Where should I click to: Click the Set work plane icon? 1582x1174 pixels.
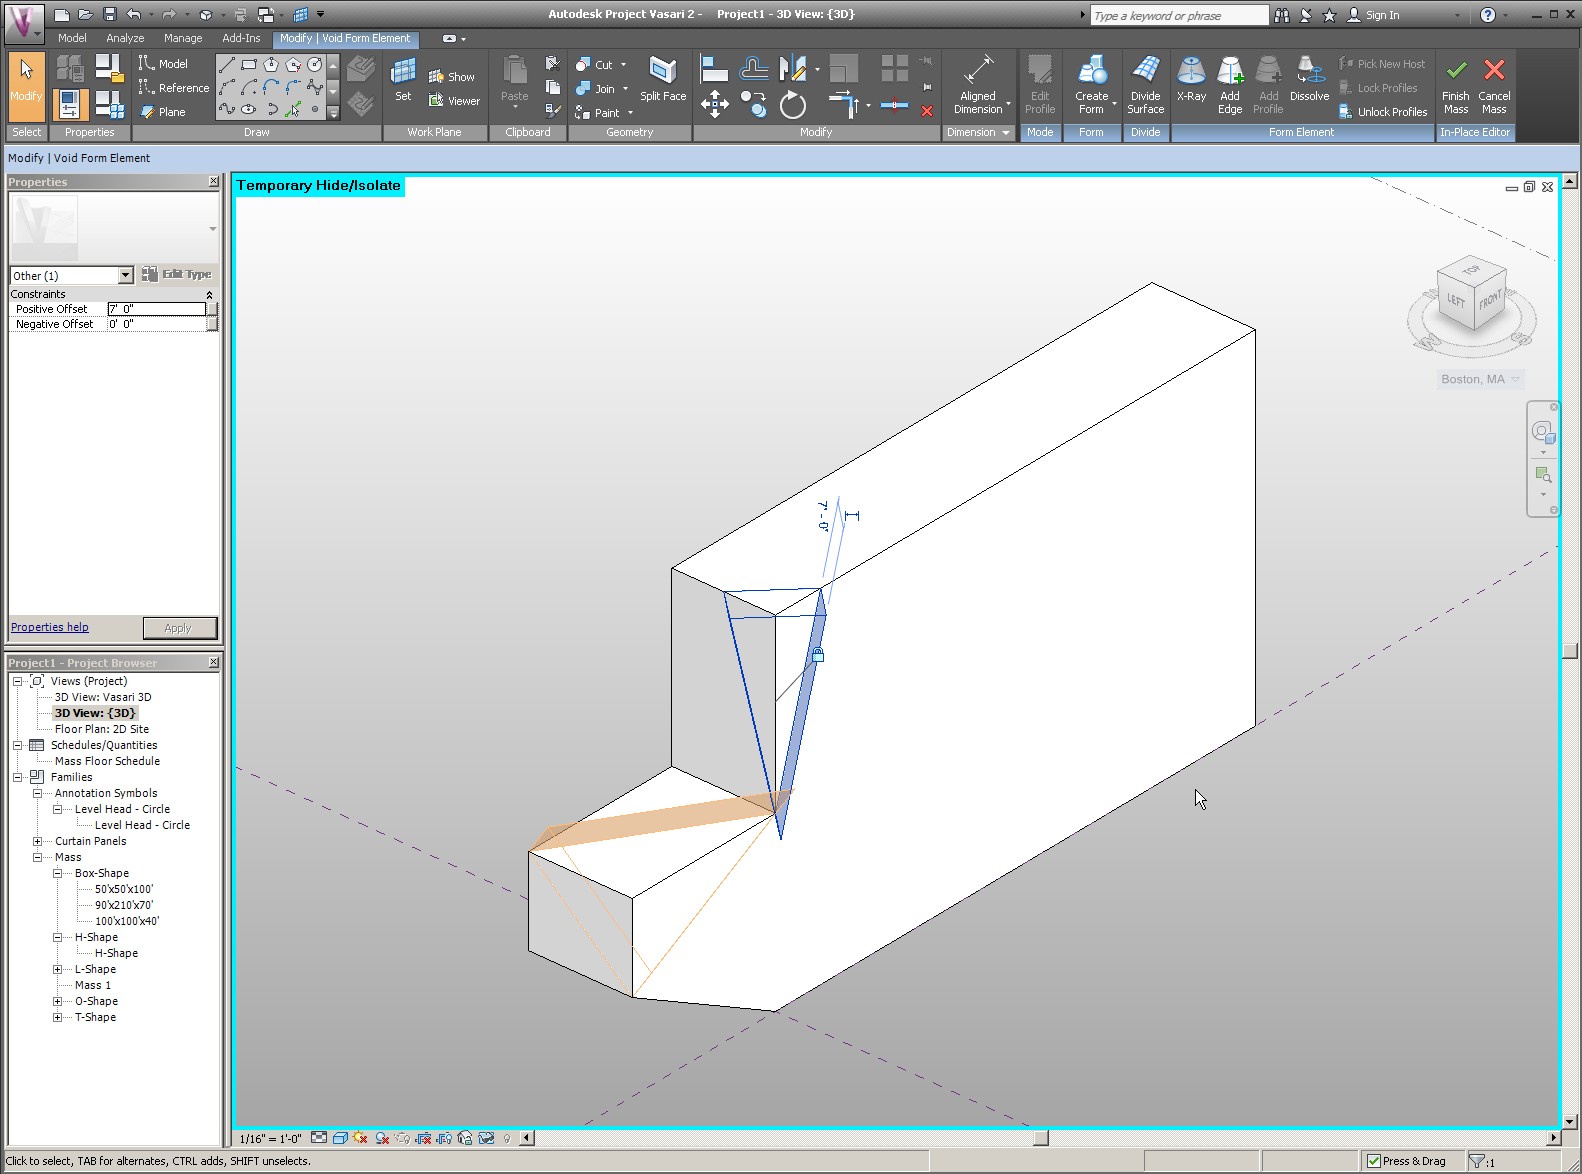point(403,80)
